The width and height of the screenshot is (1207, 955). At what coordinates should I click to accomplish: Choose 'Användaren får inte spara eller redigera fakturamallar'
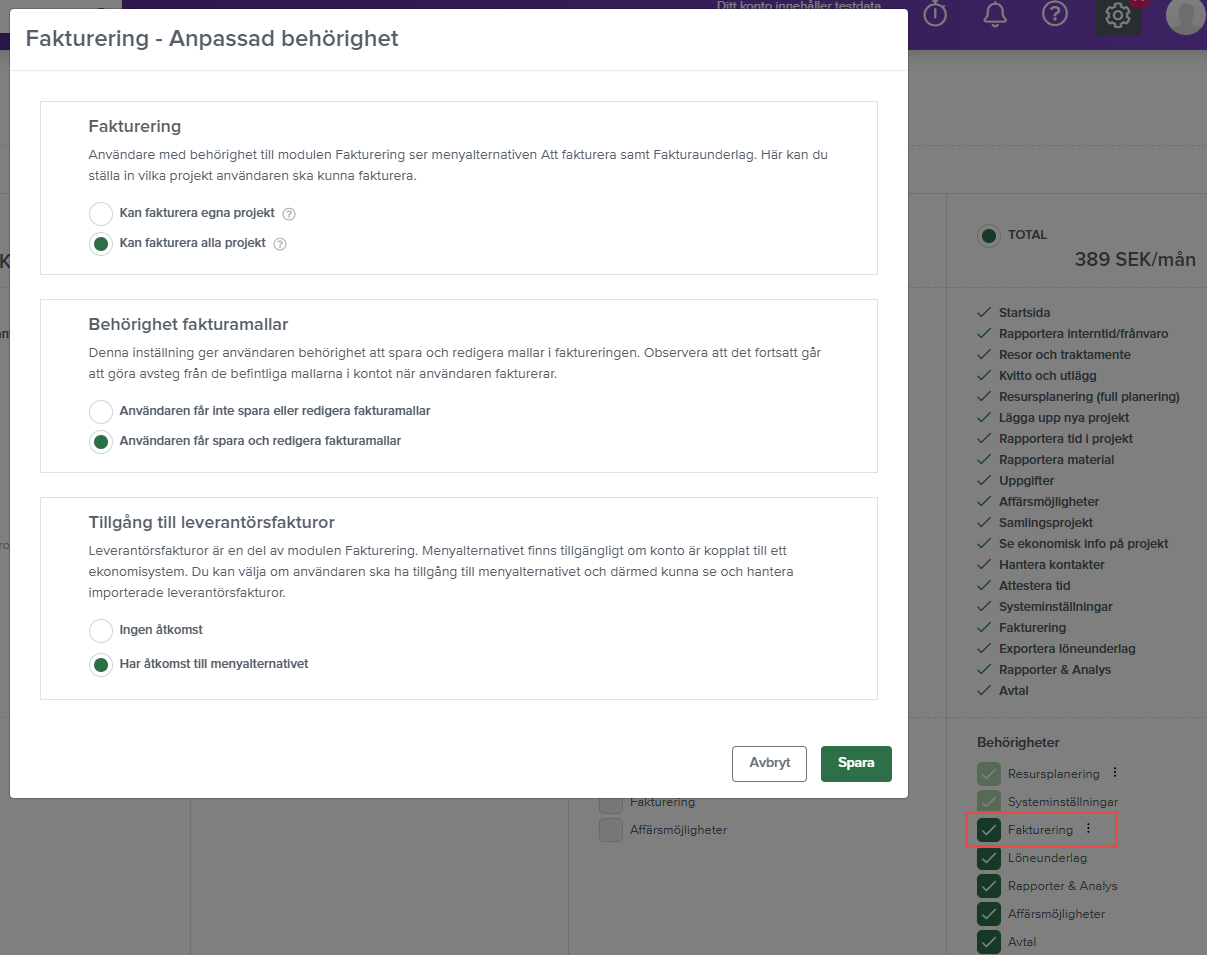pyautogui.click(x=101, y=412)
